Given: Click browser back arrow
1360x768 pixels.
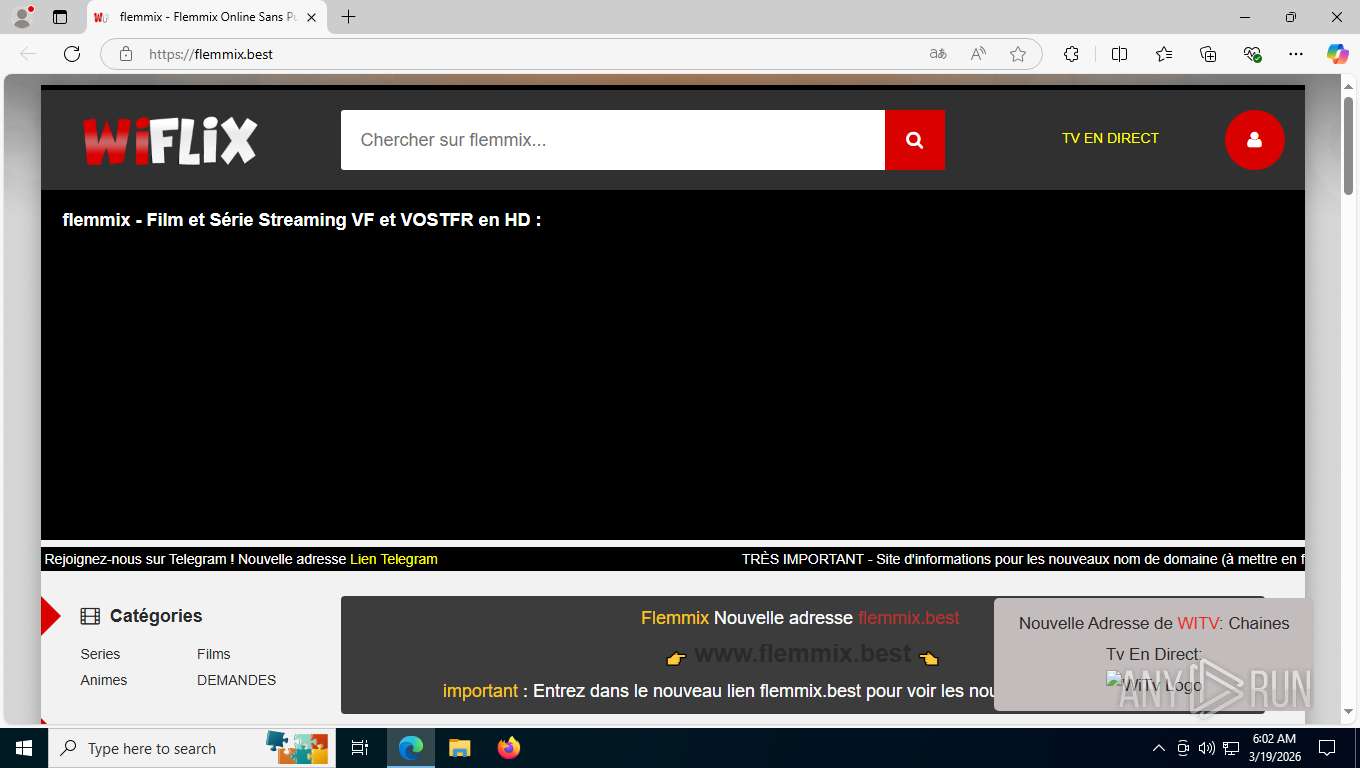Looking at the screenshot, I should [28, 54].
